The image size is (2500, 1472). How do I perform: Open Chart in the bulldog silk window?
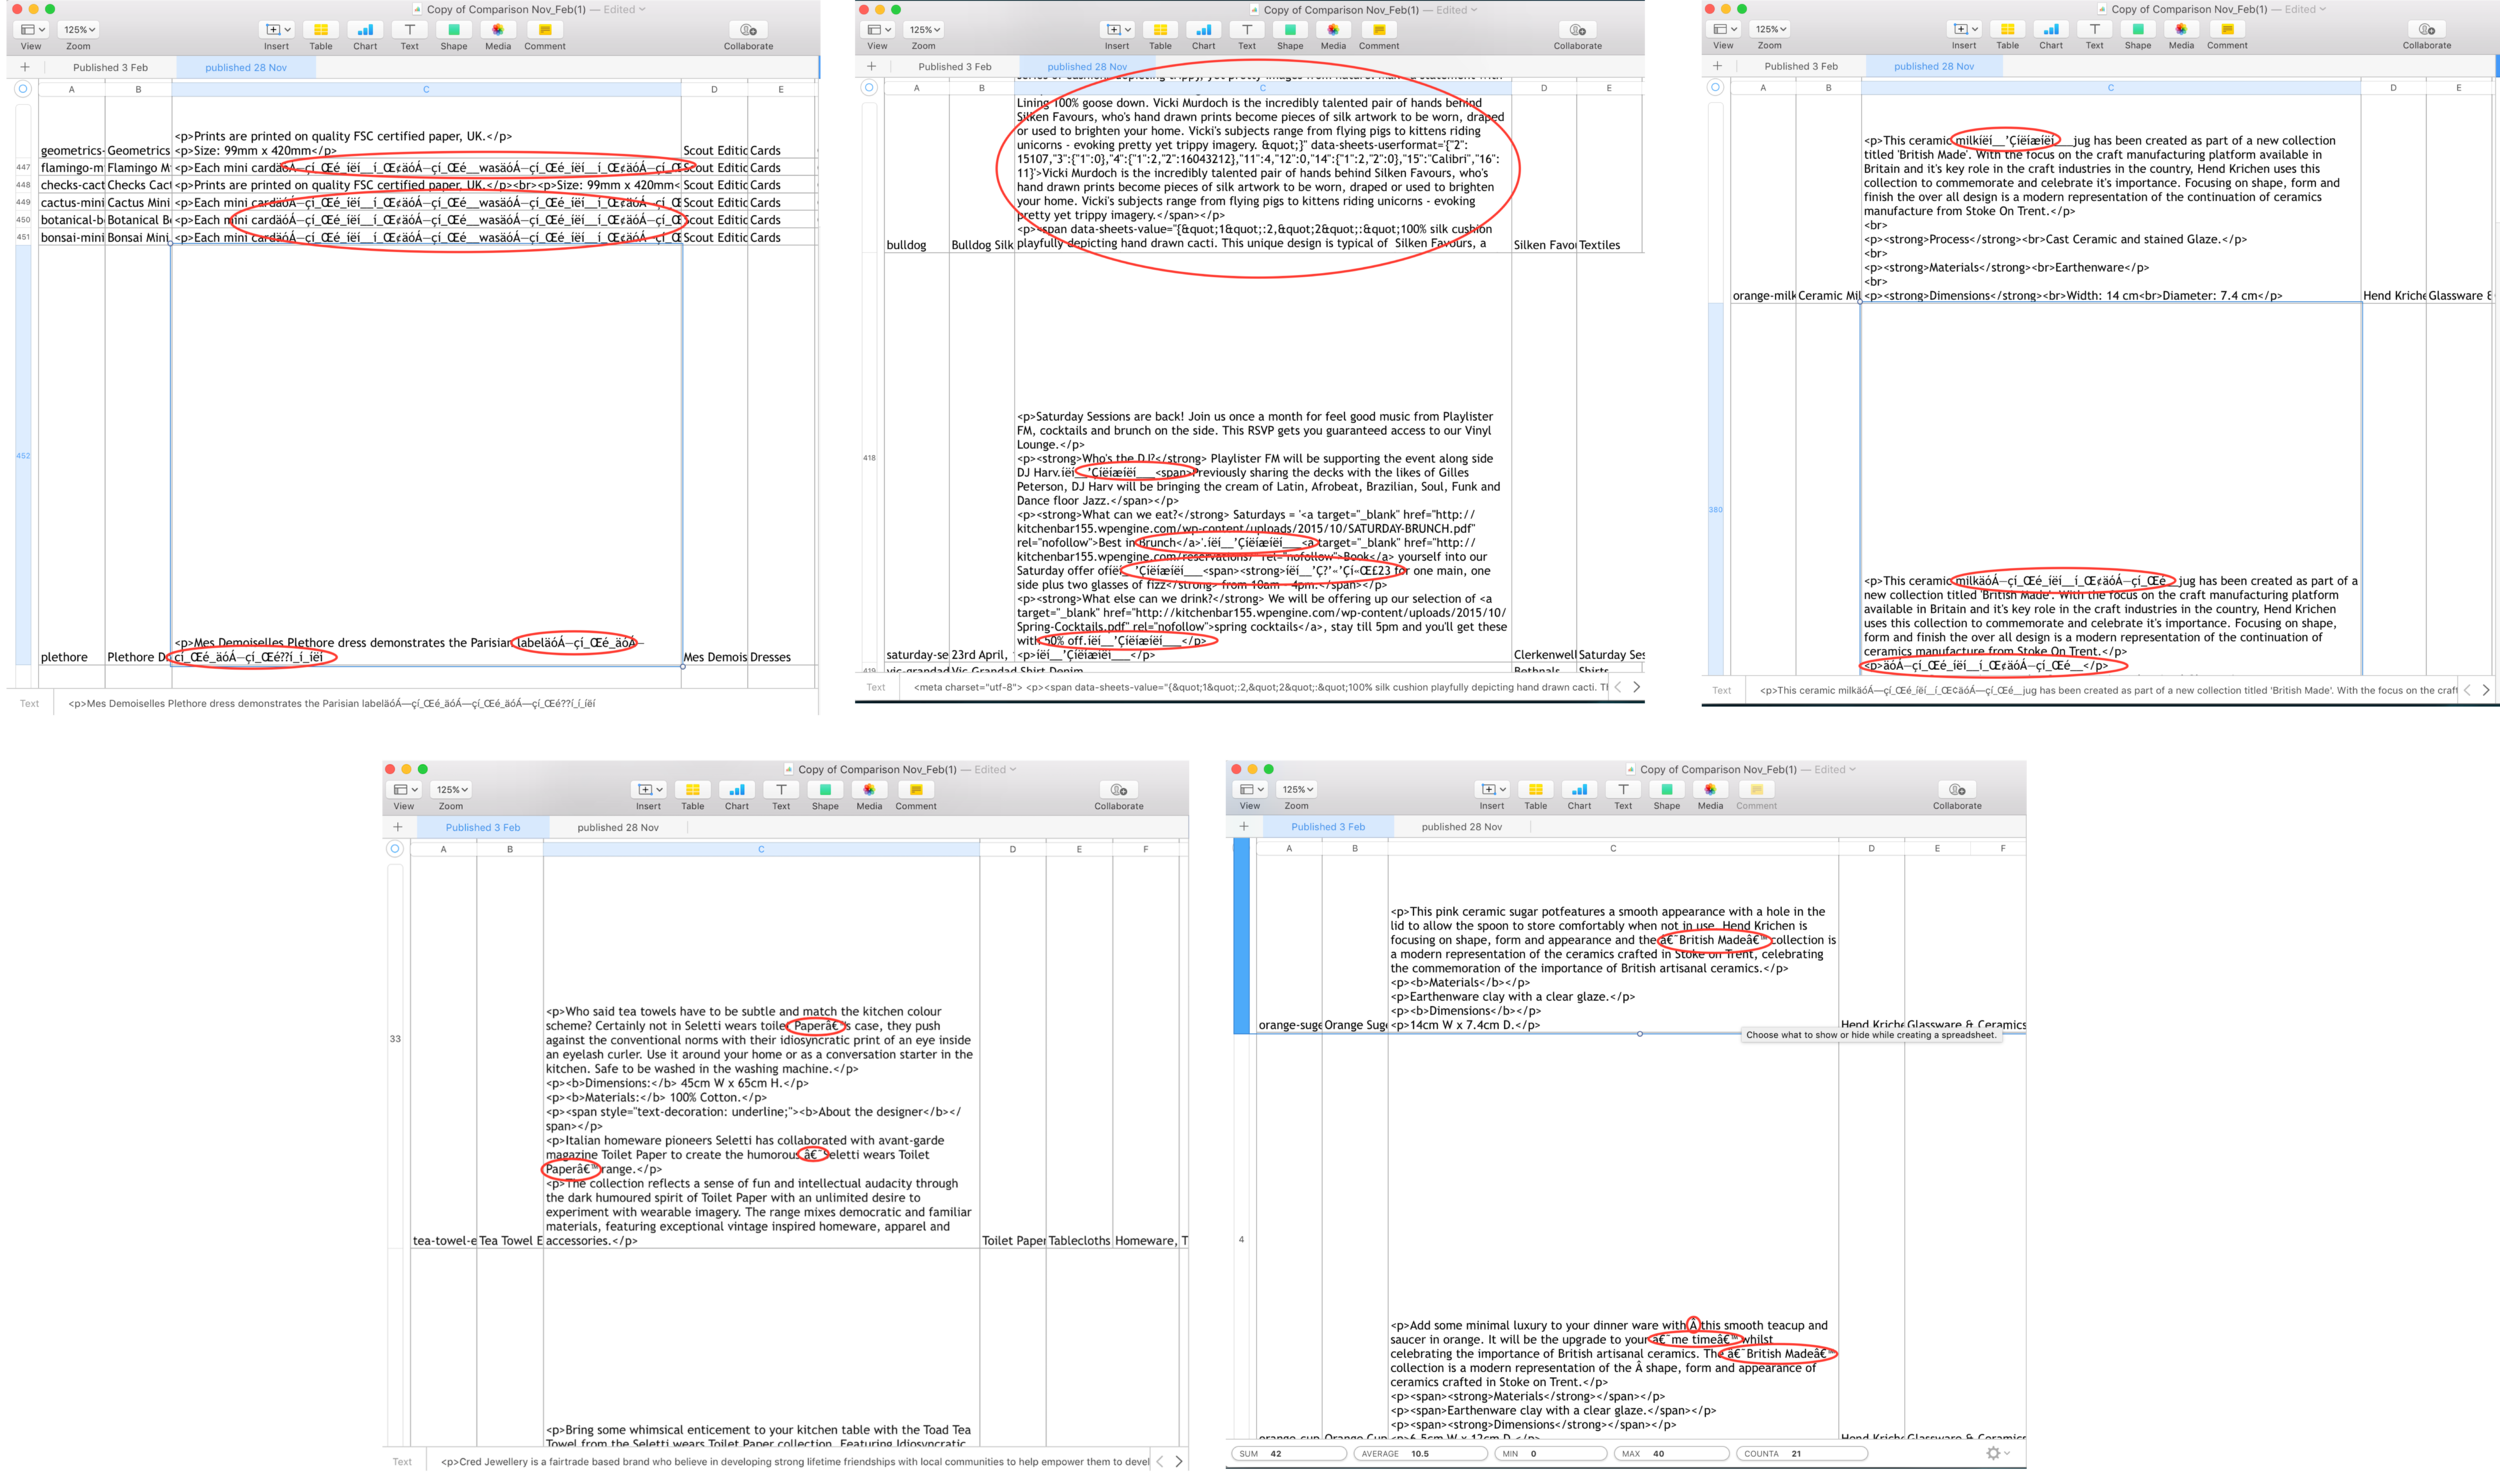tap(1204, 30)
